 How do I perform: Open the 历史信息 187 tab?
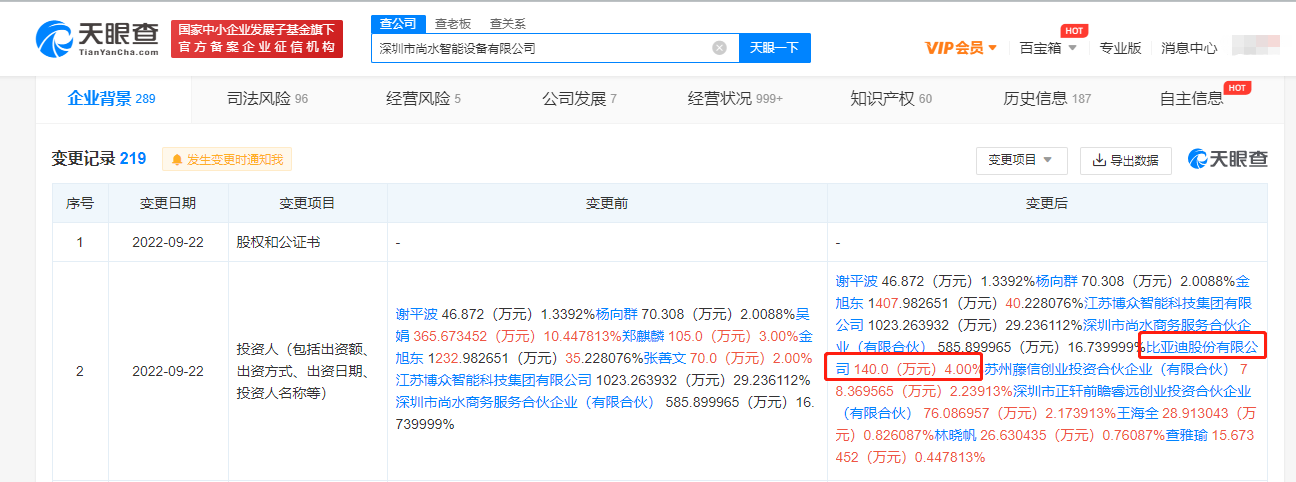point(1047,99)
